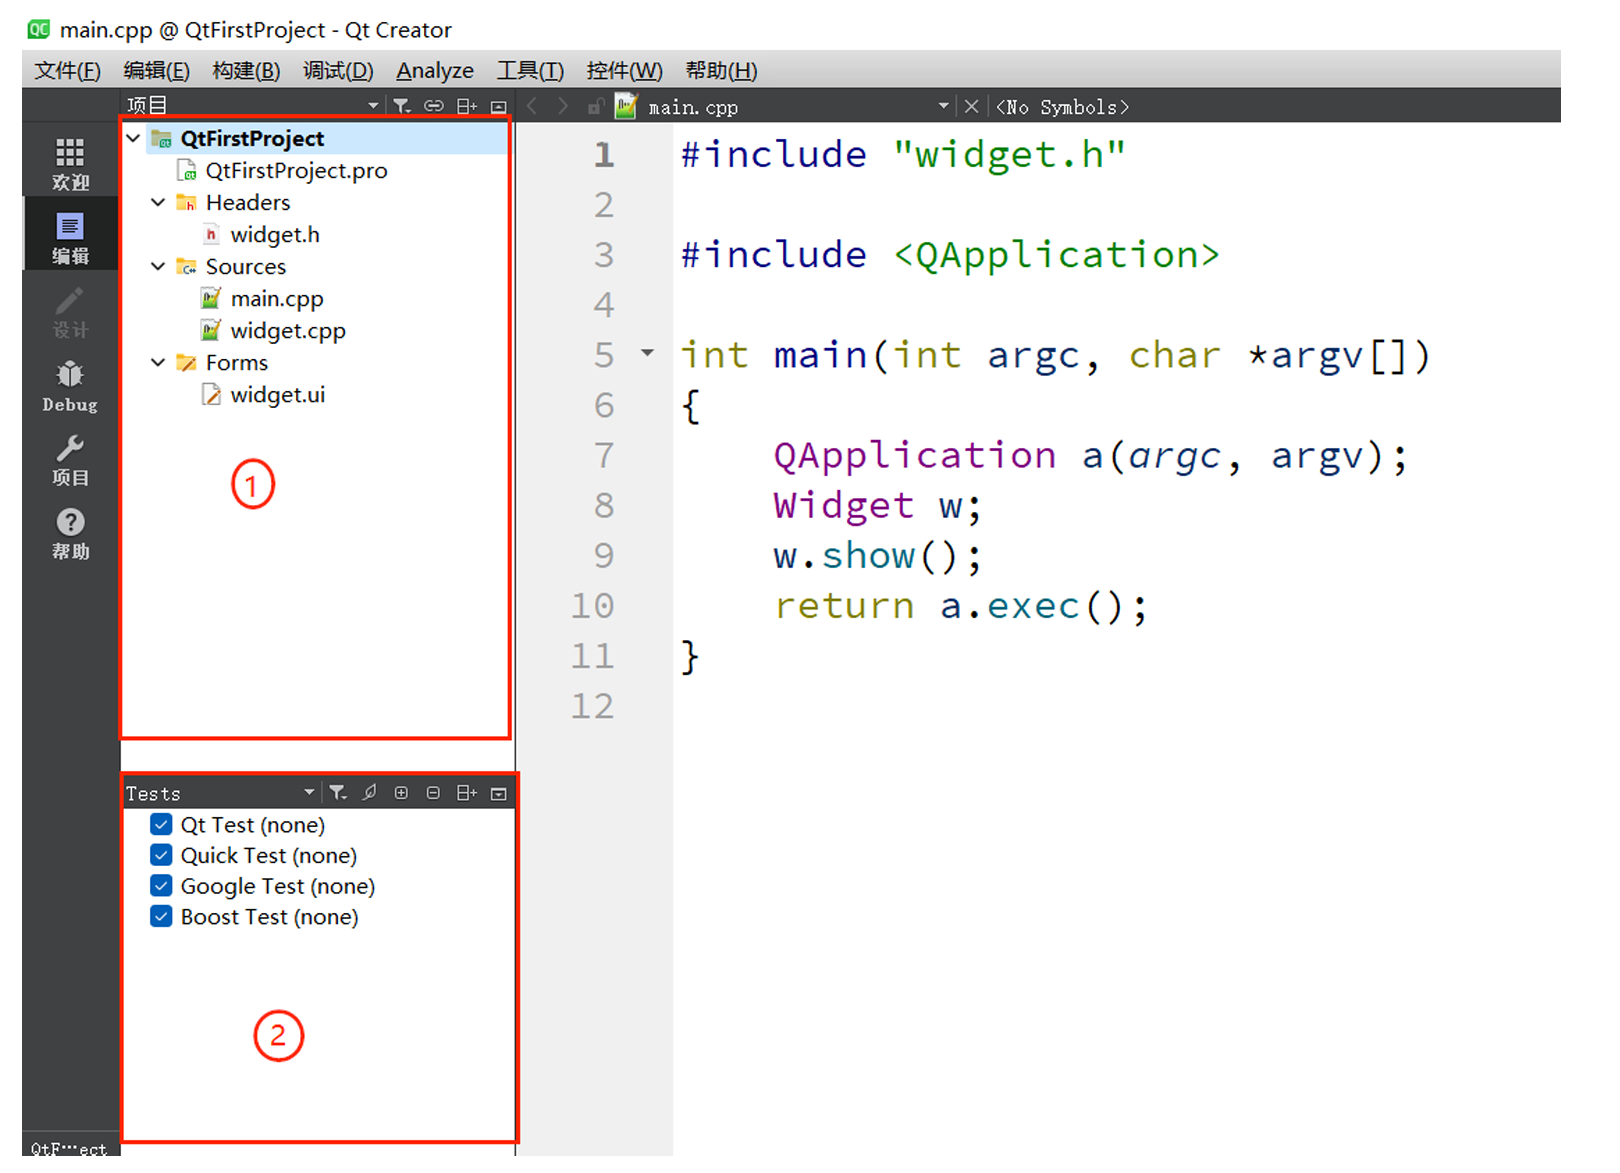Select the Headers folder label

248,203
